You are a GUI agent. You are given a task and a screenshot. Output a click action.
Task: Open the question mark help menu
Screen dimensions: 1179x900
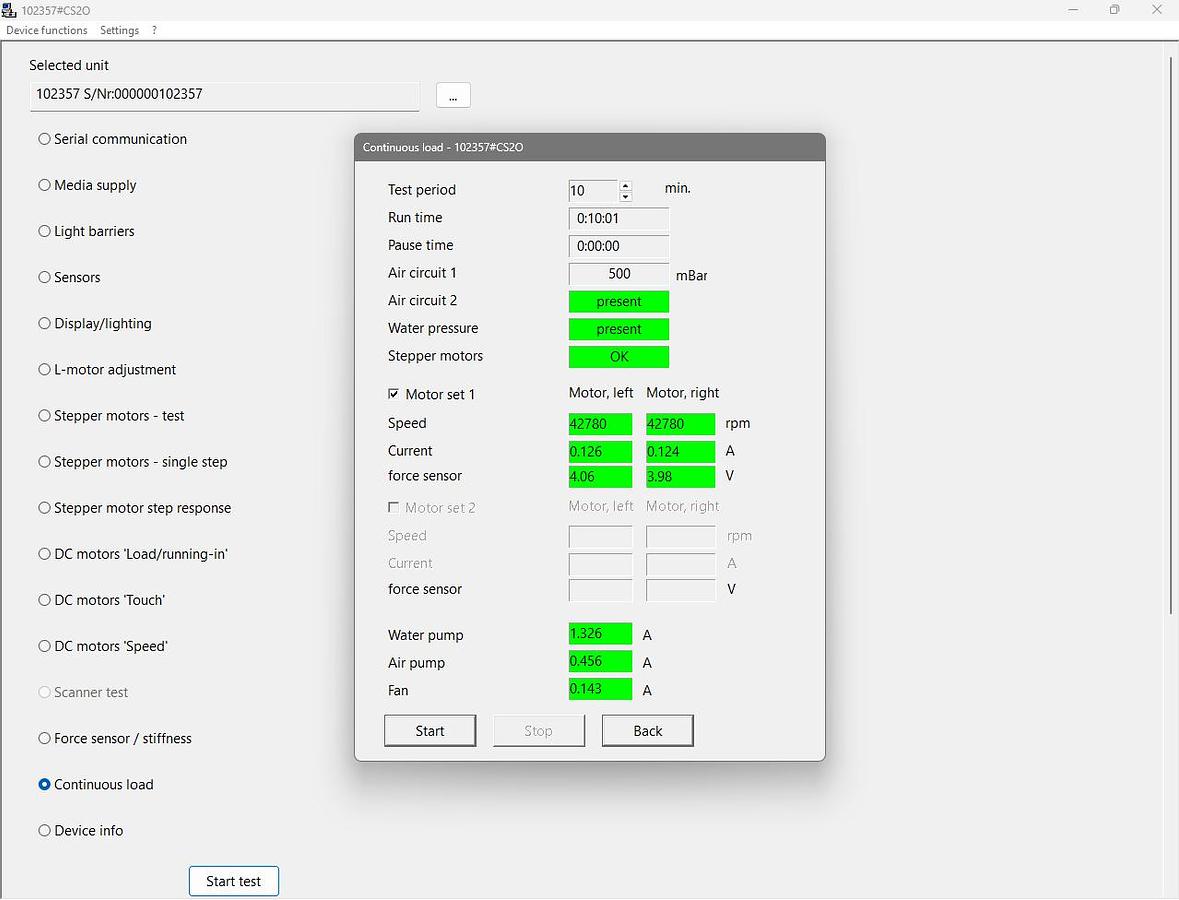click(x=154, y=30)
